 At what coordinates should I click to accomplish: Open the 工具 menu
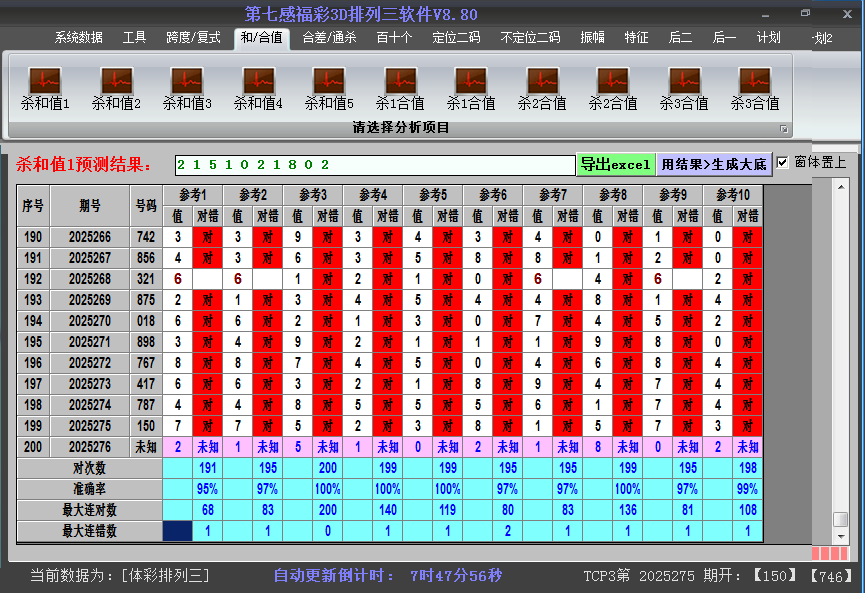coord(133,37)
